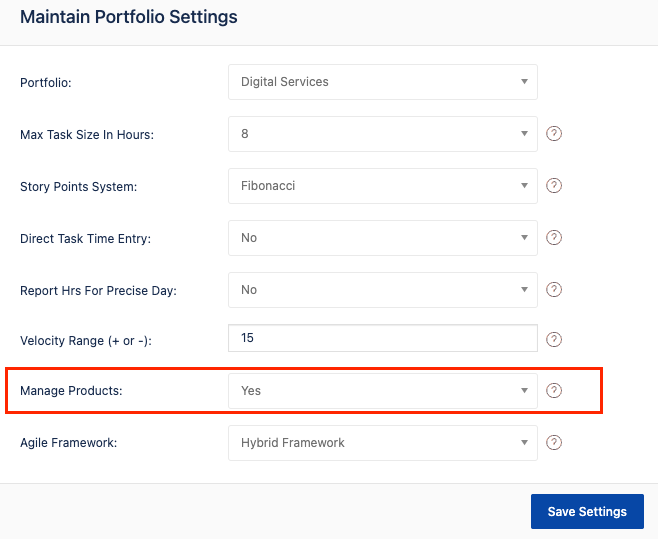Click help icon beside Velocity Range field
The image size is (658, 539).
pos(554,339)
